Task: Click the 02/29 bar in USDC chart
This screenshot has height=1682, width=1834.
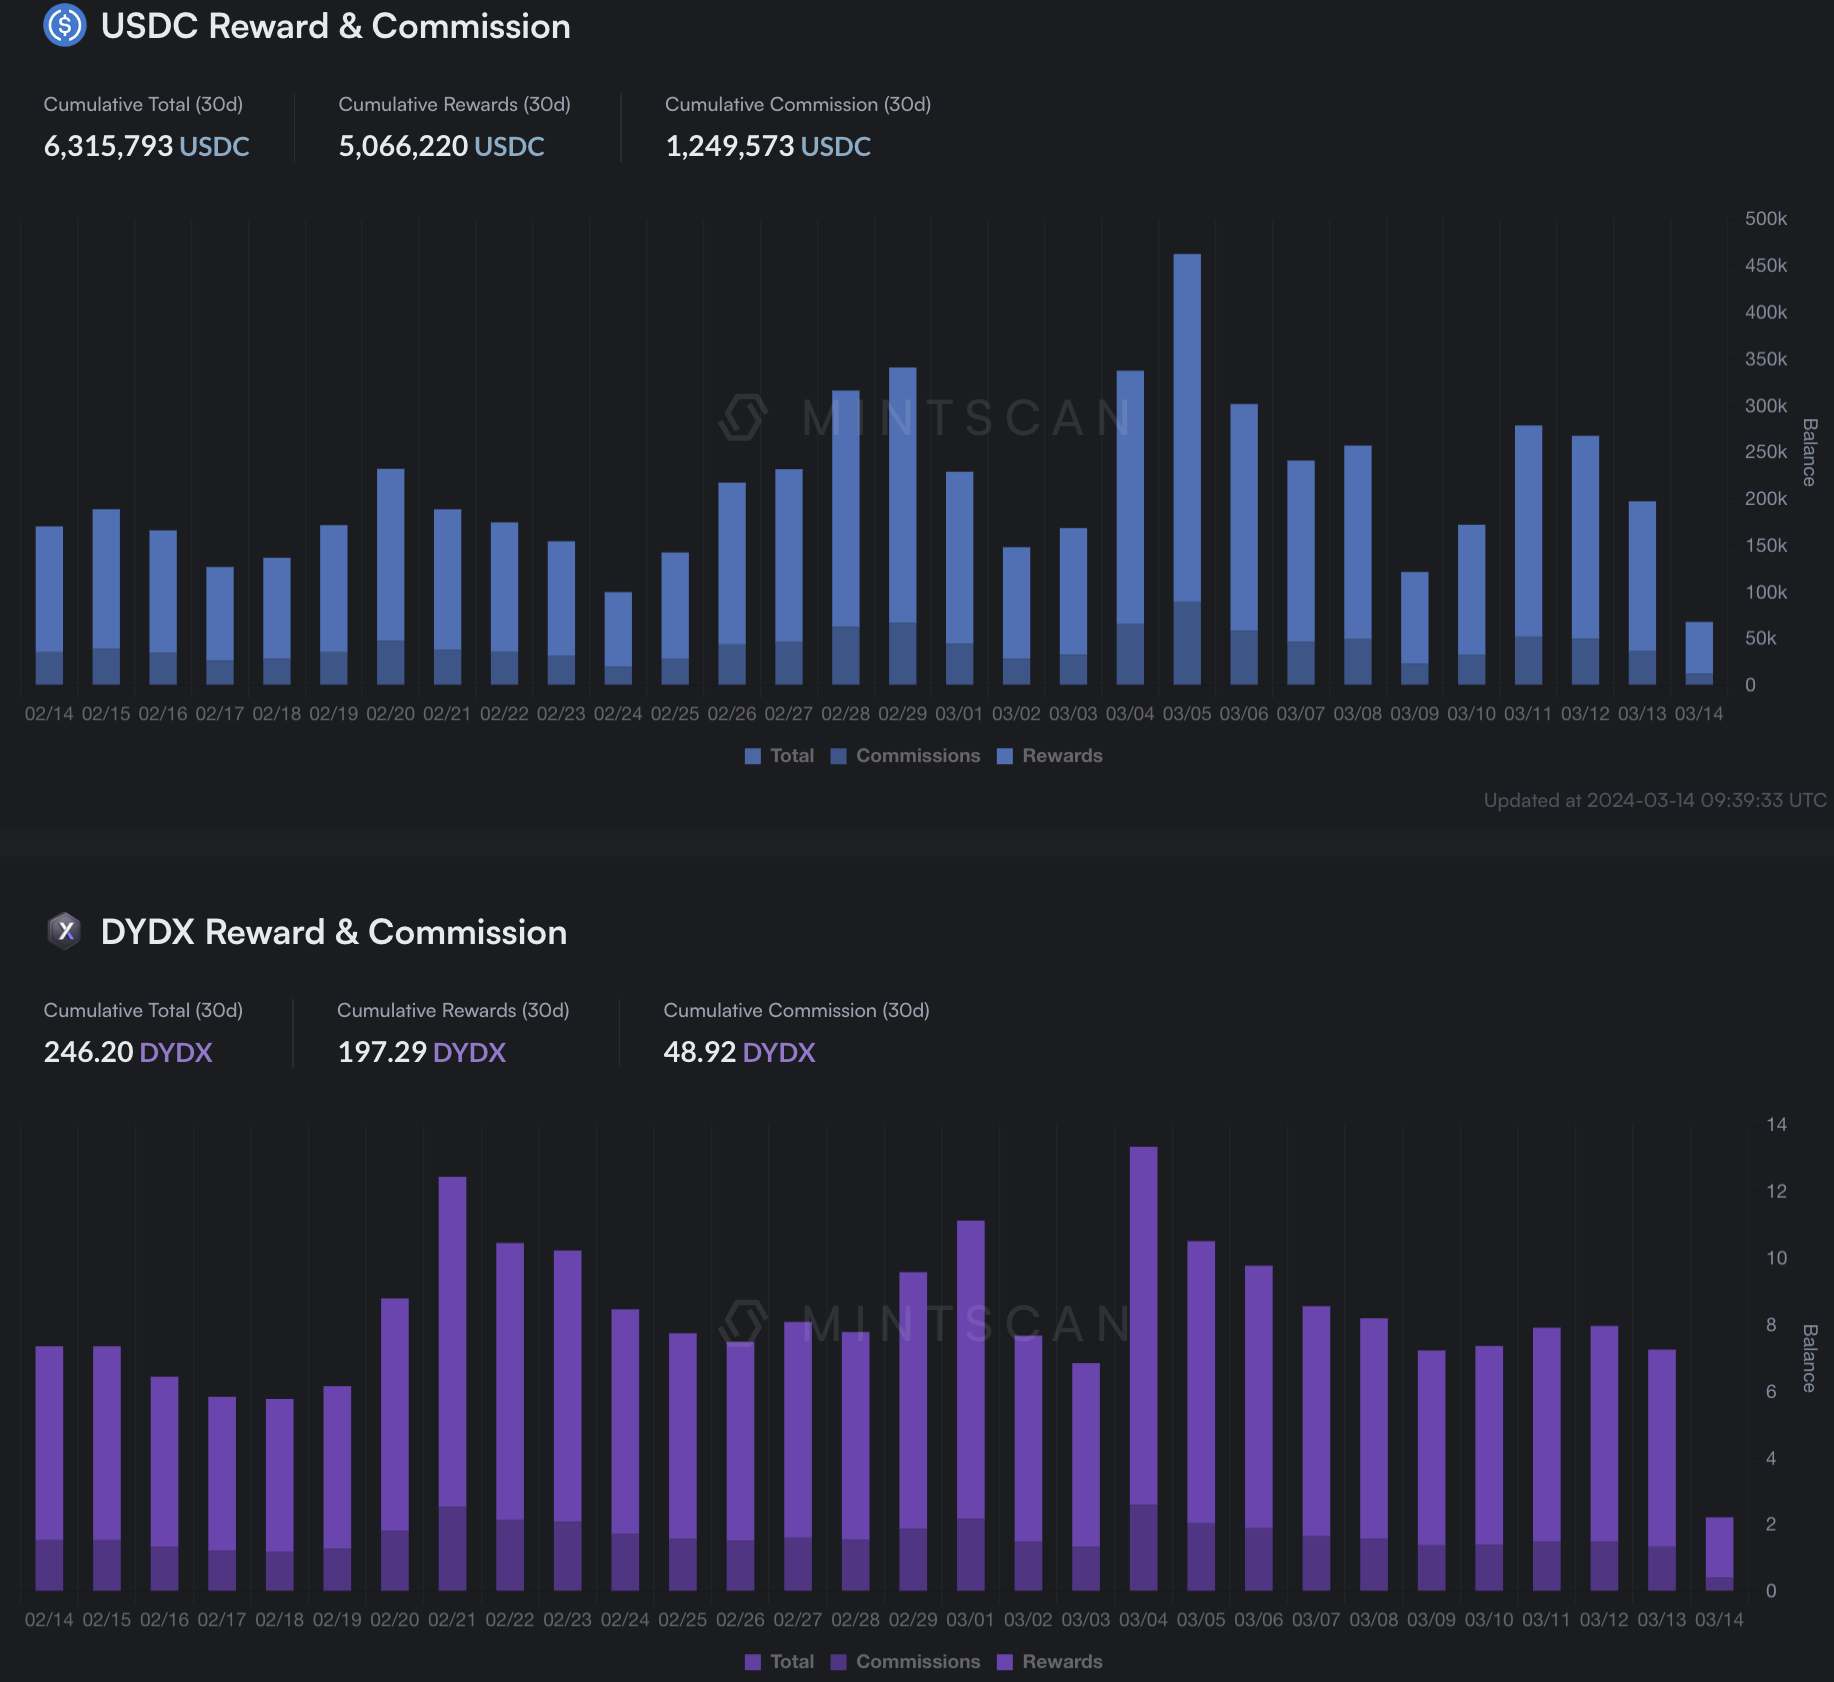Action: 903,526
